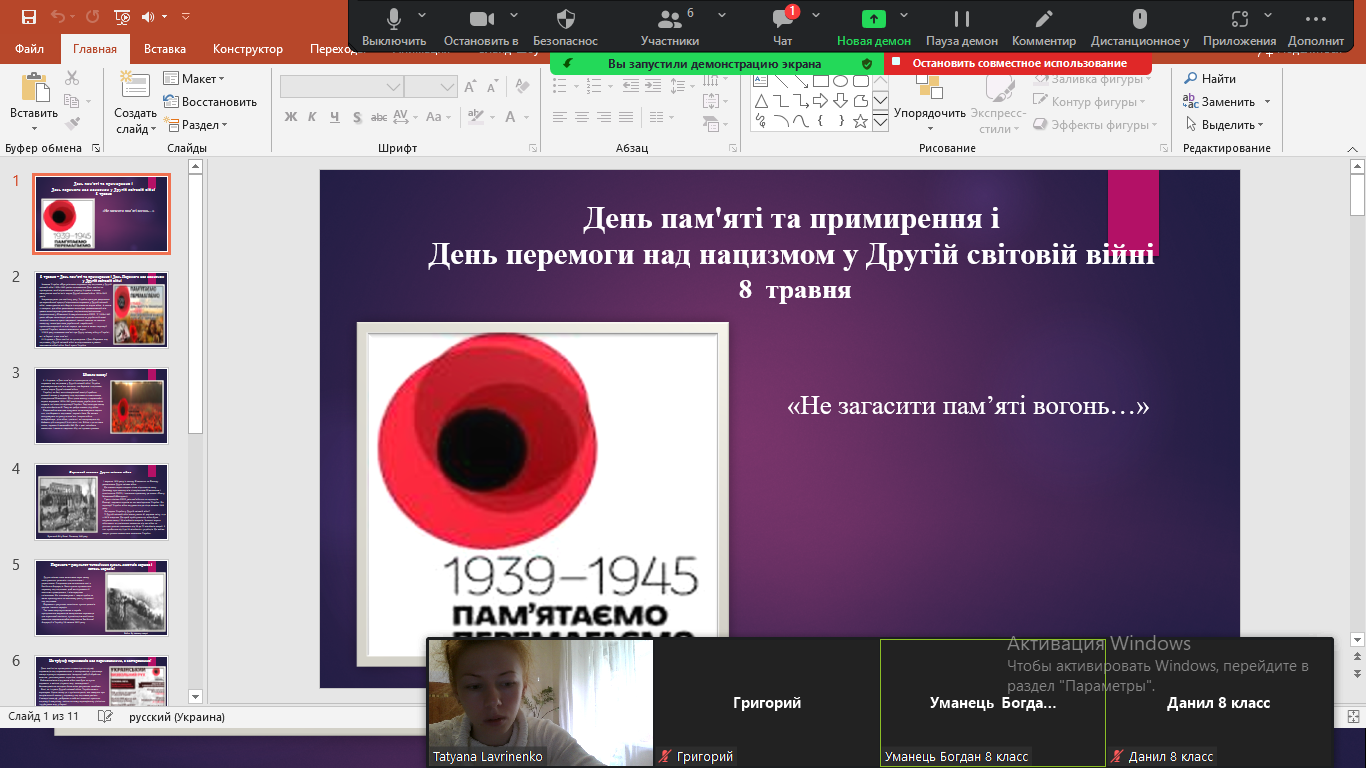
Task: Open the Файл tab
Action: [30, 49]
